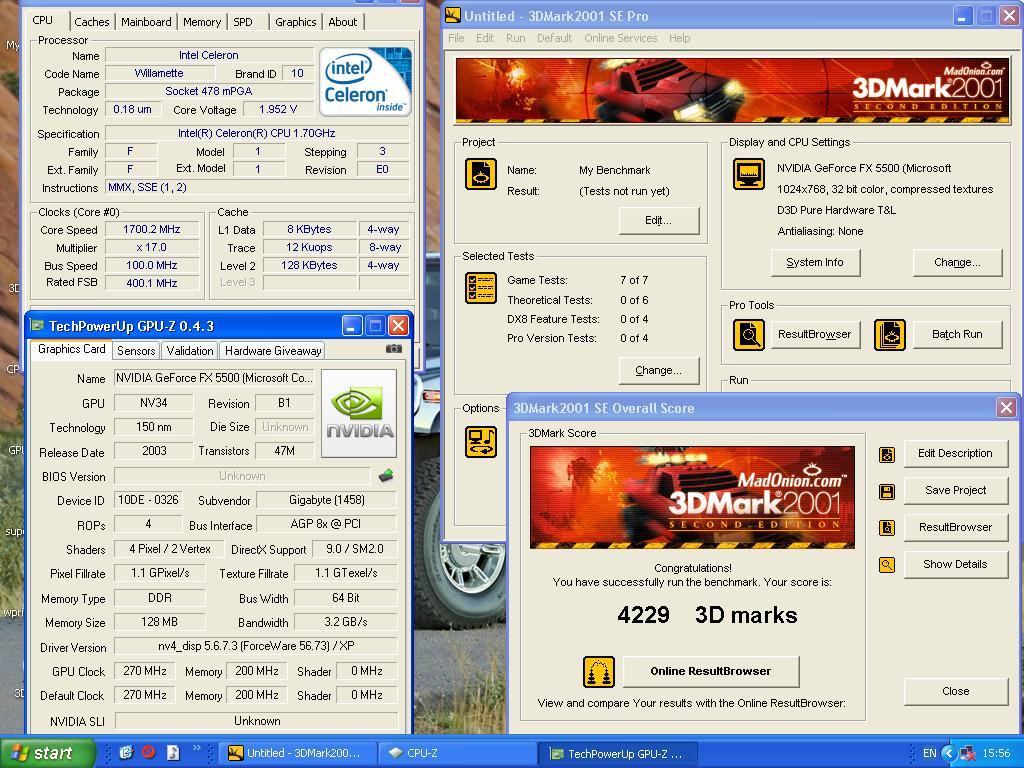Click Change... button under Selected Tests
The image size is (1024, 768).
[x=658, y=370]
